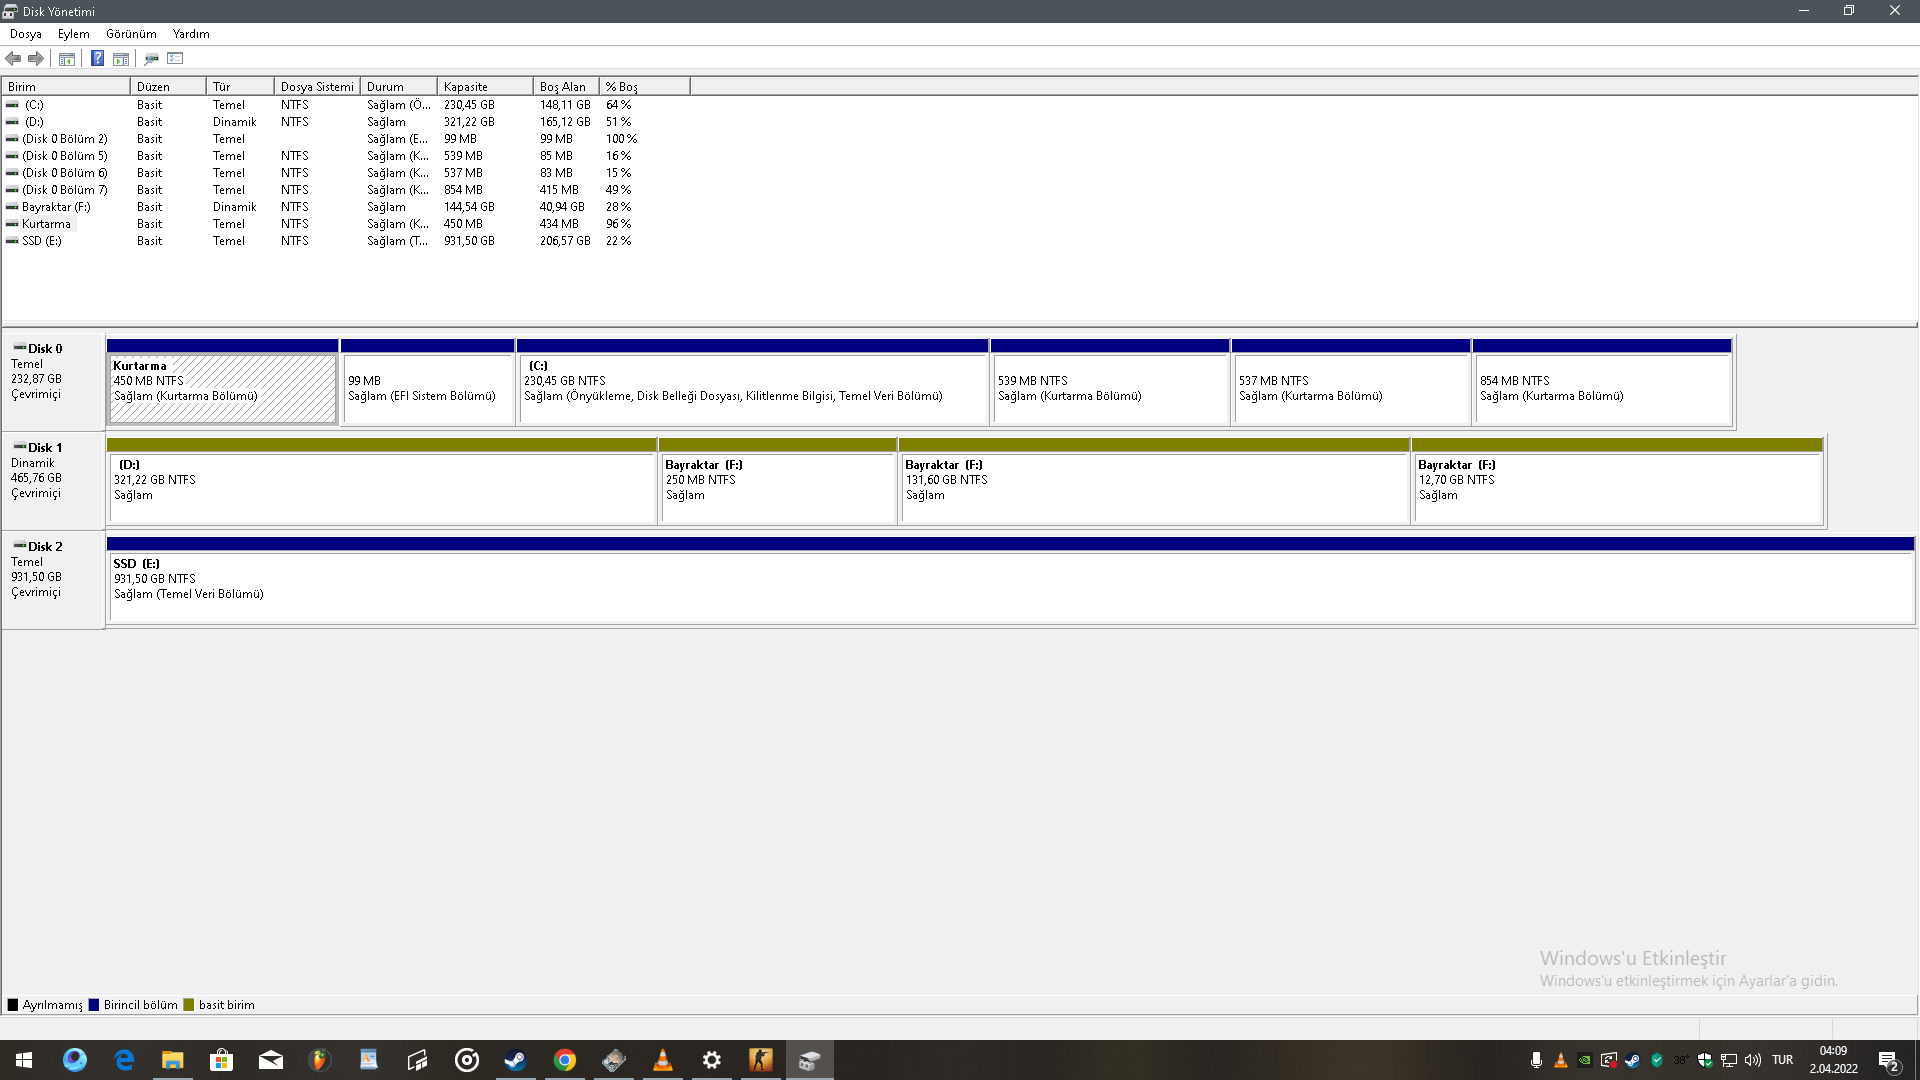Select the SSD (E:) partition block on Disk 2

1010,587
